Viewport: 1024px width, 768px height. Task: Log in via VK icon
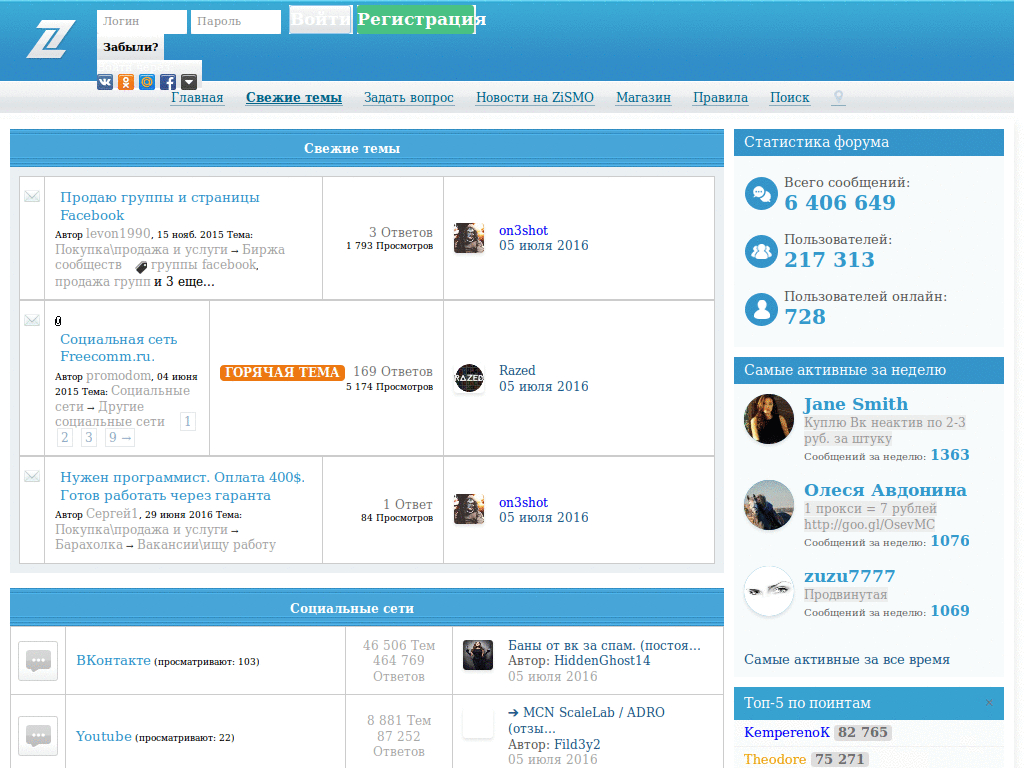click(x=105, y=82)
